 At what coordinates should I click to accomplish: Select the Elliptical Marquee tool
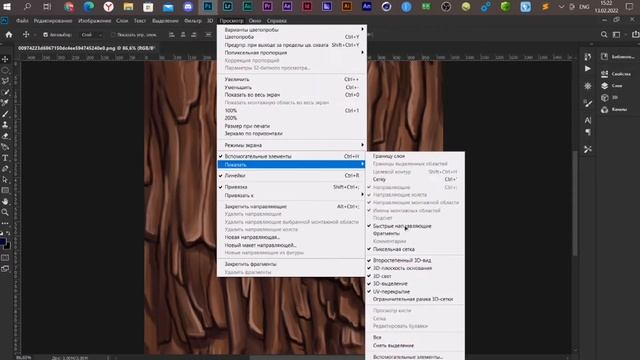click(5, 71)
